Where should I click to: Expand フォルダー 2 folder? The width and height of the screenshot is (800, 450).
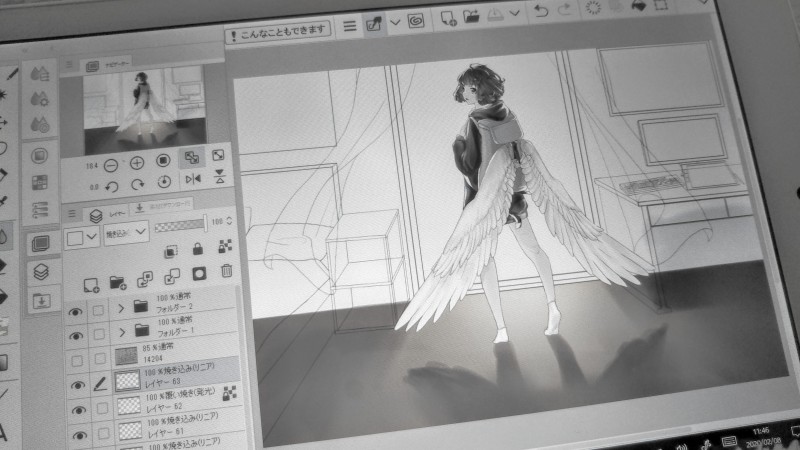coord(121,308)
